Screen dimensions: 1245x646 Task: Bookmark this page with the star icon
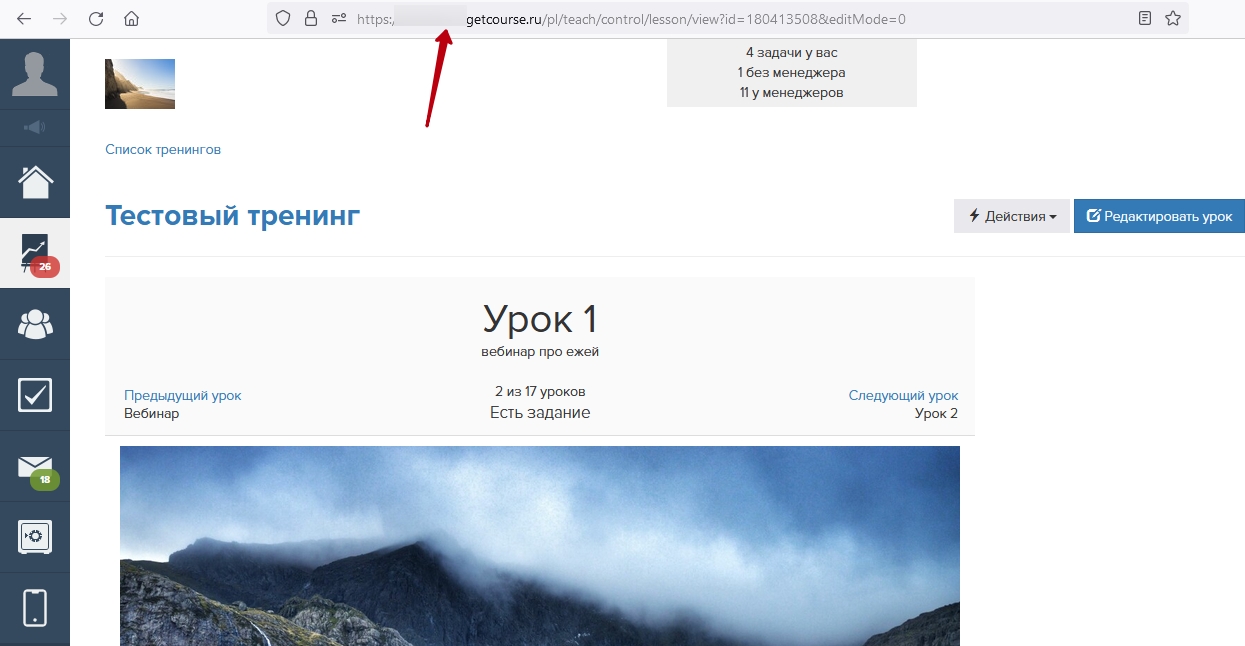[x=1173, y=18]
